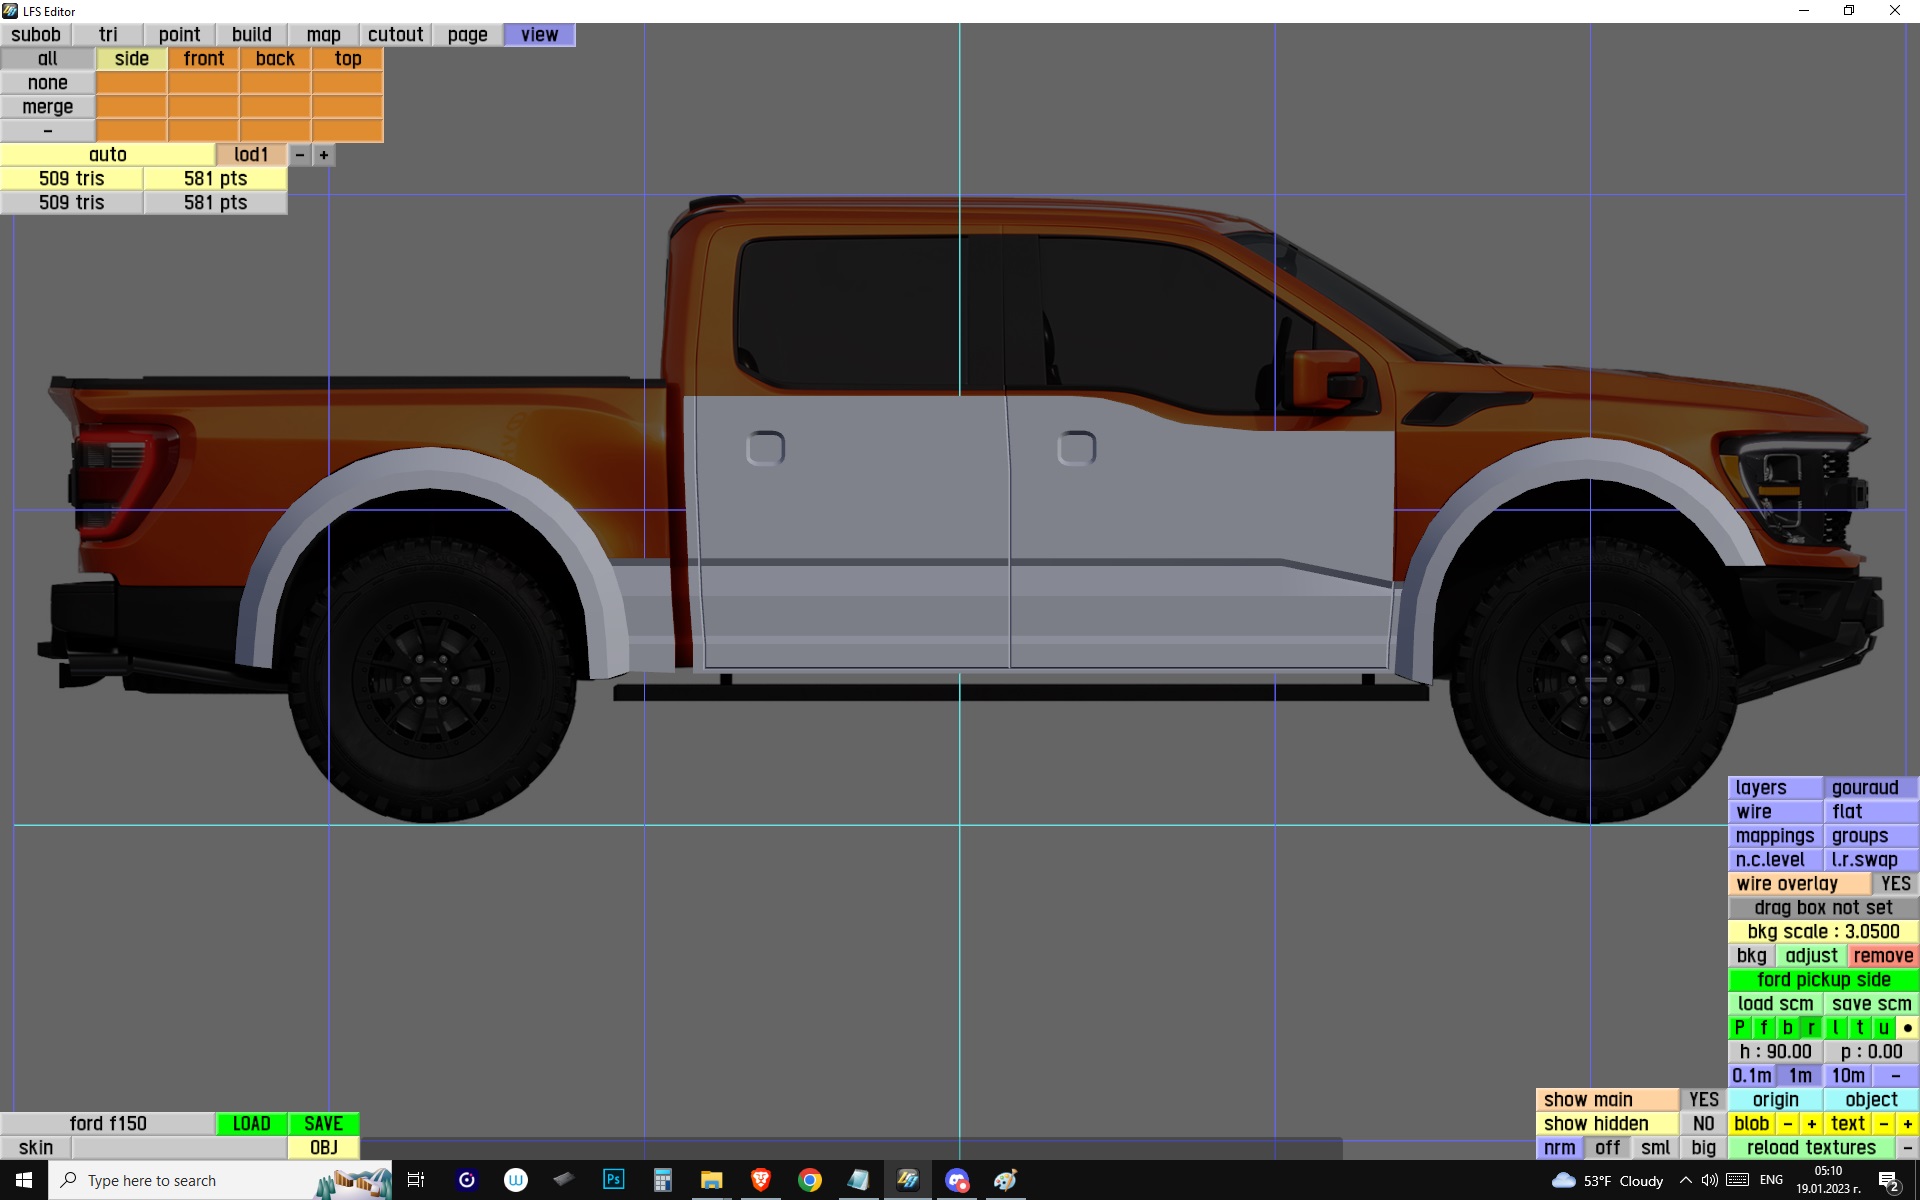
Task: Click the dot button after view presets
Action: 1907,1028
